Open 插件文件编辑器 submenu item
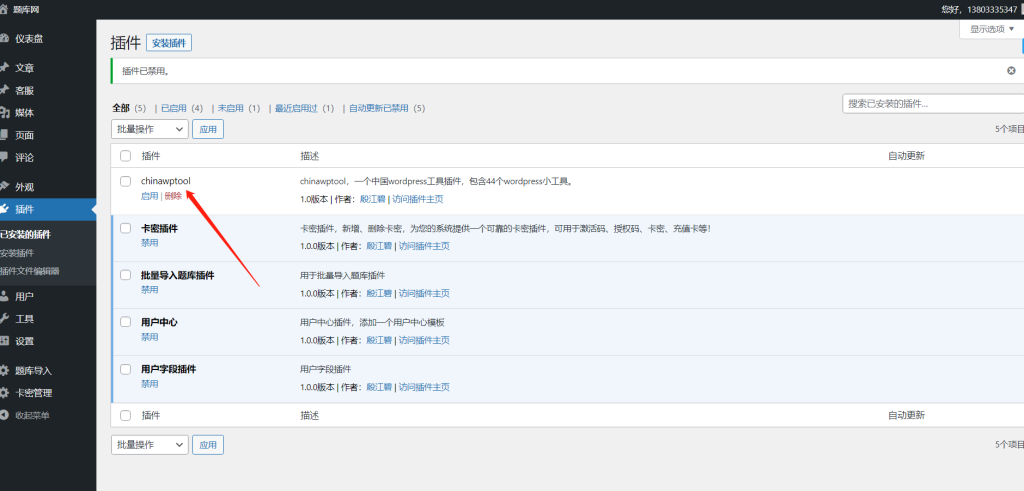1024x491 pixels. click(30, 271)
